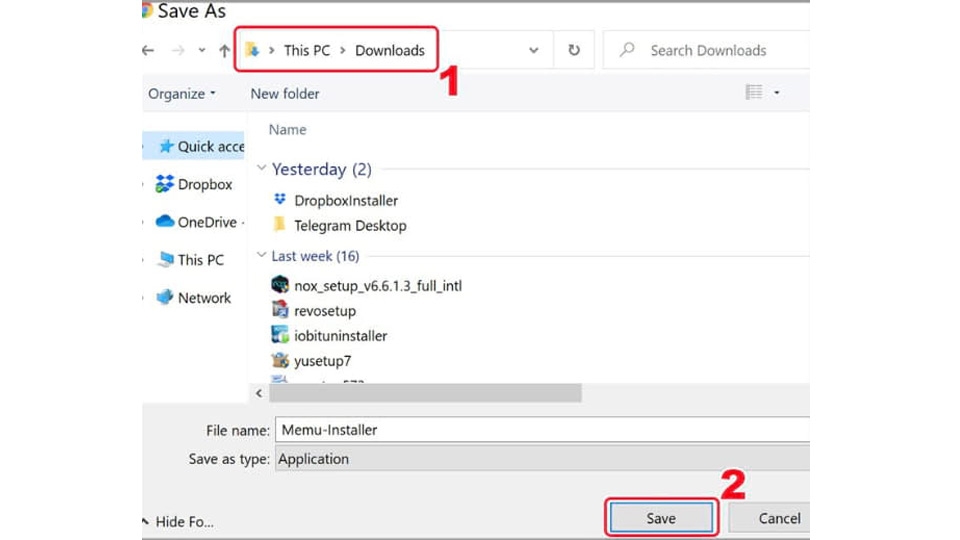Viewport: 960px width, 540px height.
Task: Click the horizontal scrollbar left arrow
Action: [259, 393]
